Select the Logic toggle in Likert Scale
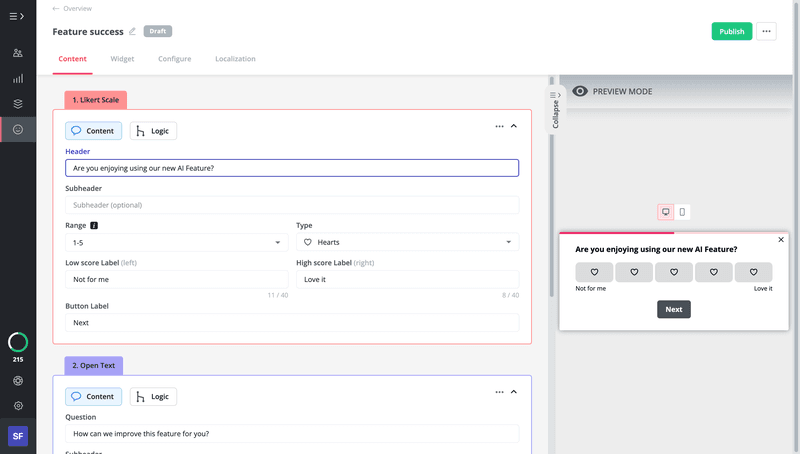The width and height of the screenshot is (800, 454). [x=153, y=131]
